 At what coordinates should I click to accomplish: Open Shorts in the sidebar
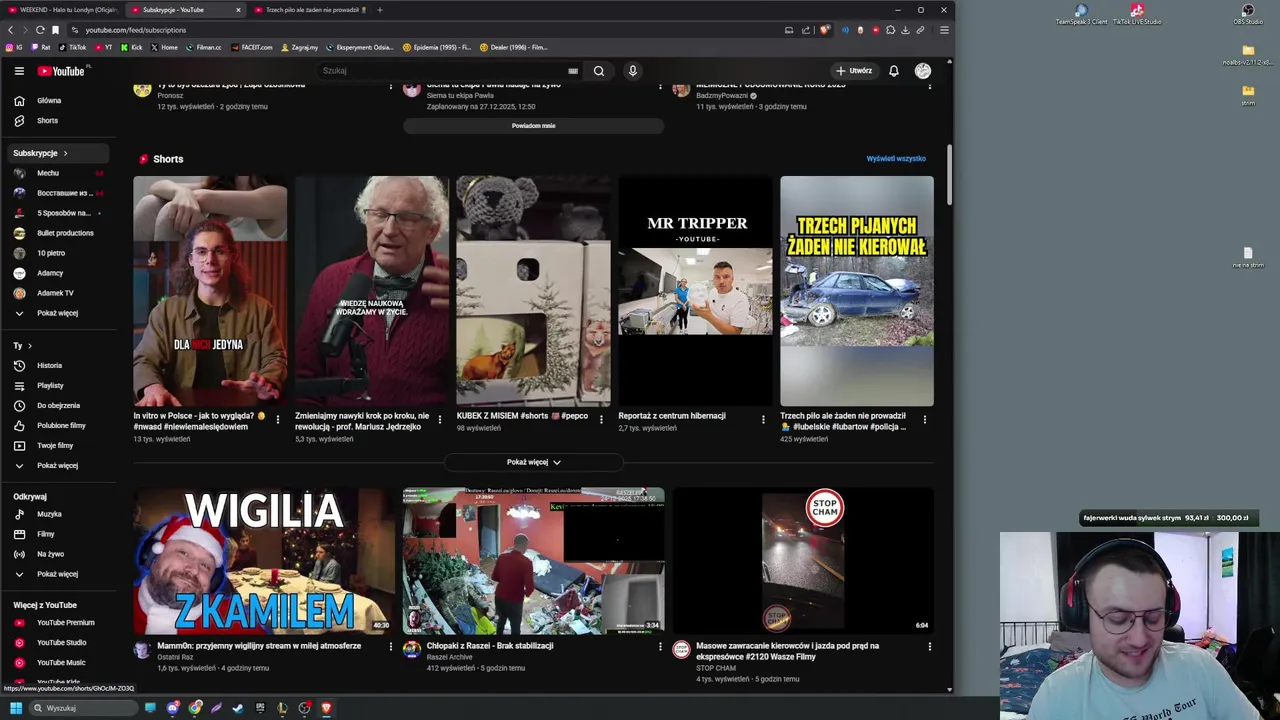(60, 121)
